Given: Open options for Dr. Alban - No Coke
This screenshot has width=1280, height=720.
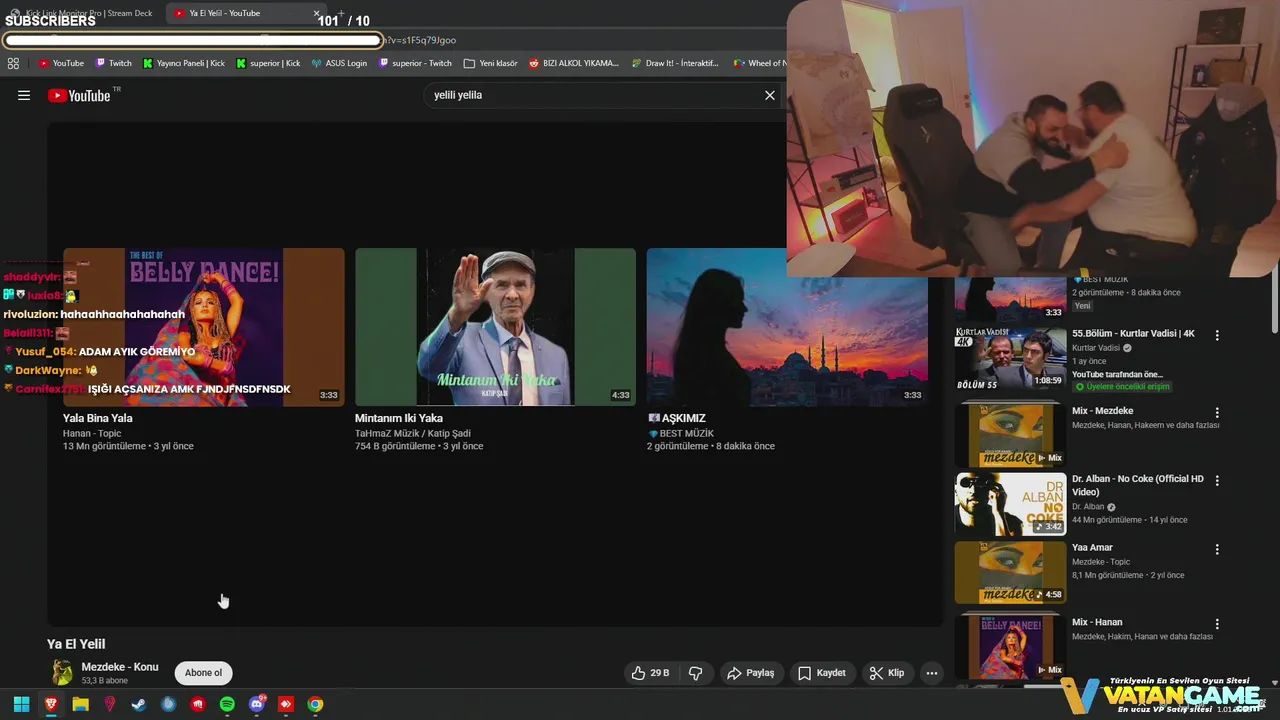Looking at the screenshot, I should pos(1217,481).
